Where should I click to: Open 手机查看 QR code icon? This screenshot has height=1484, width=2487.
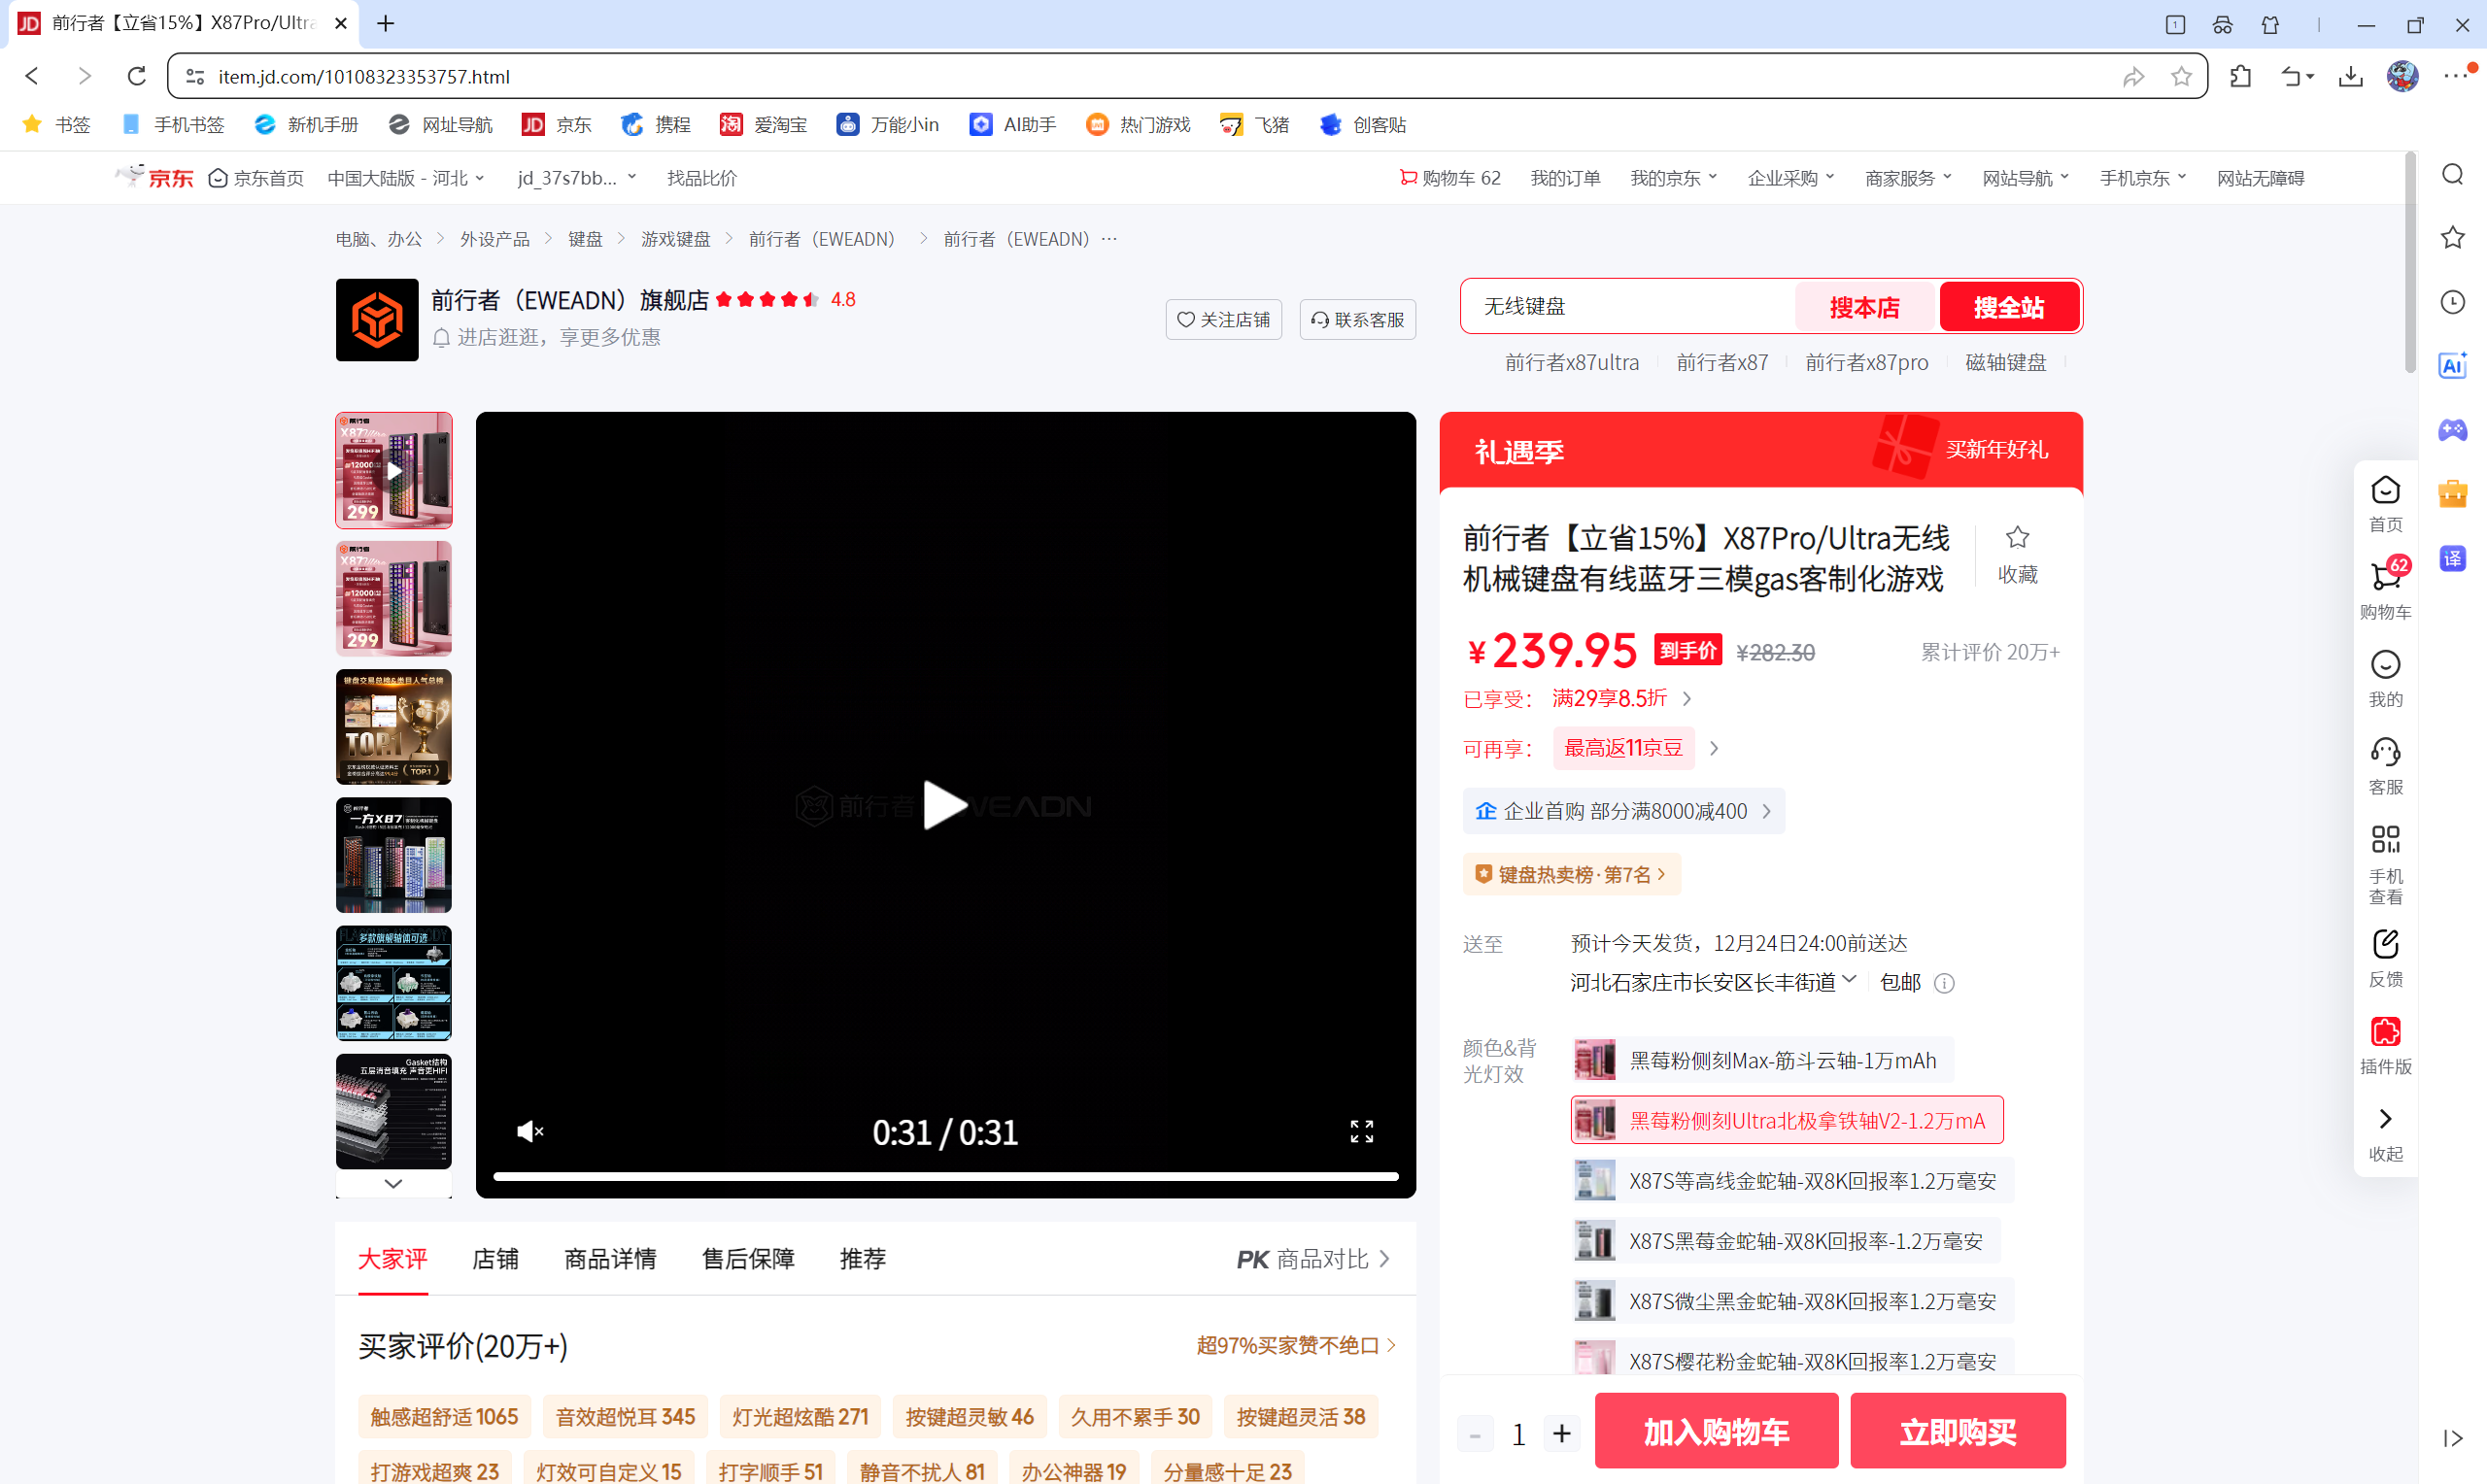(x=2384, y=839)
